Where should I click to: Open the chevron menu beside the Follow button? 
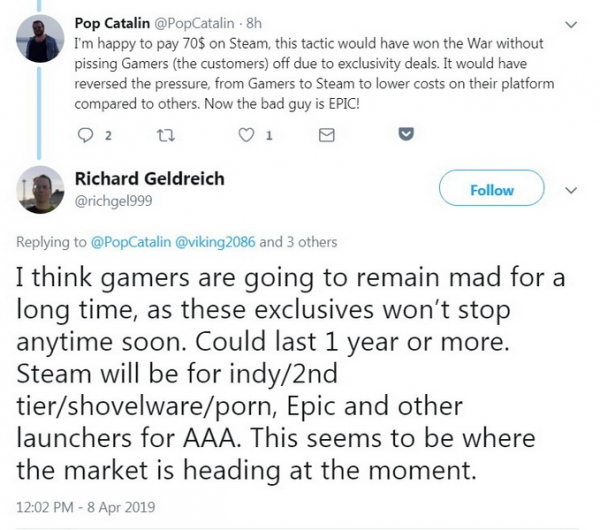pos(572,189)
